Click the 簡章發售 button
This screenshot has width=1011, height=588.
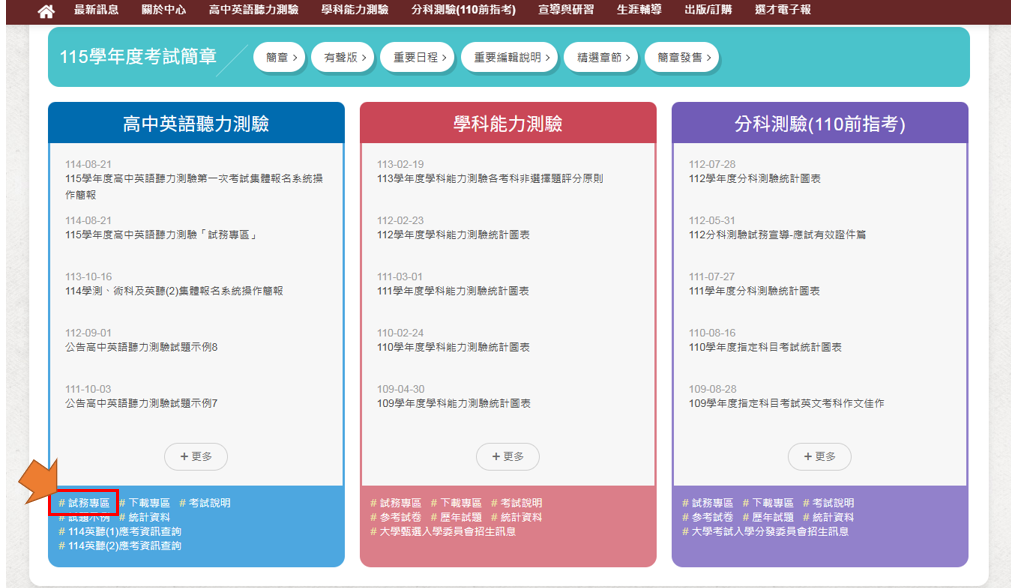(x=681, y=58)
